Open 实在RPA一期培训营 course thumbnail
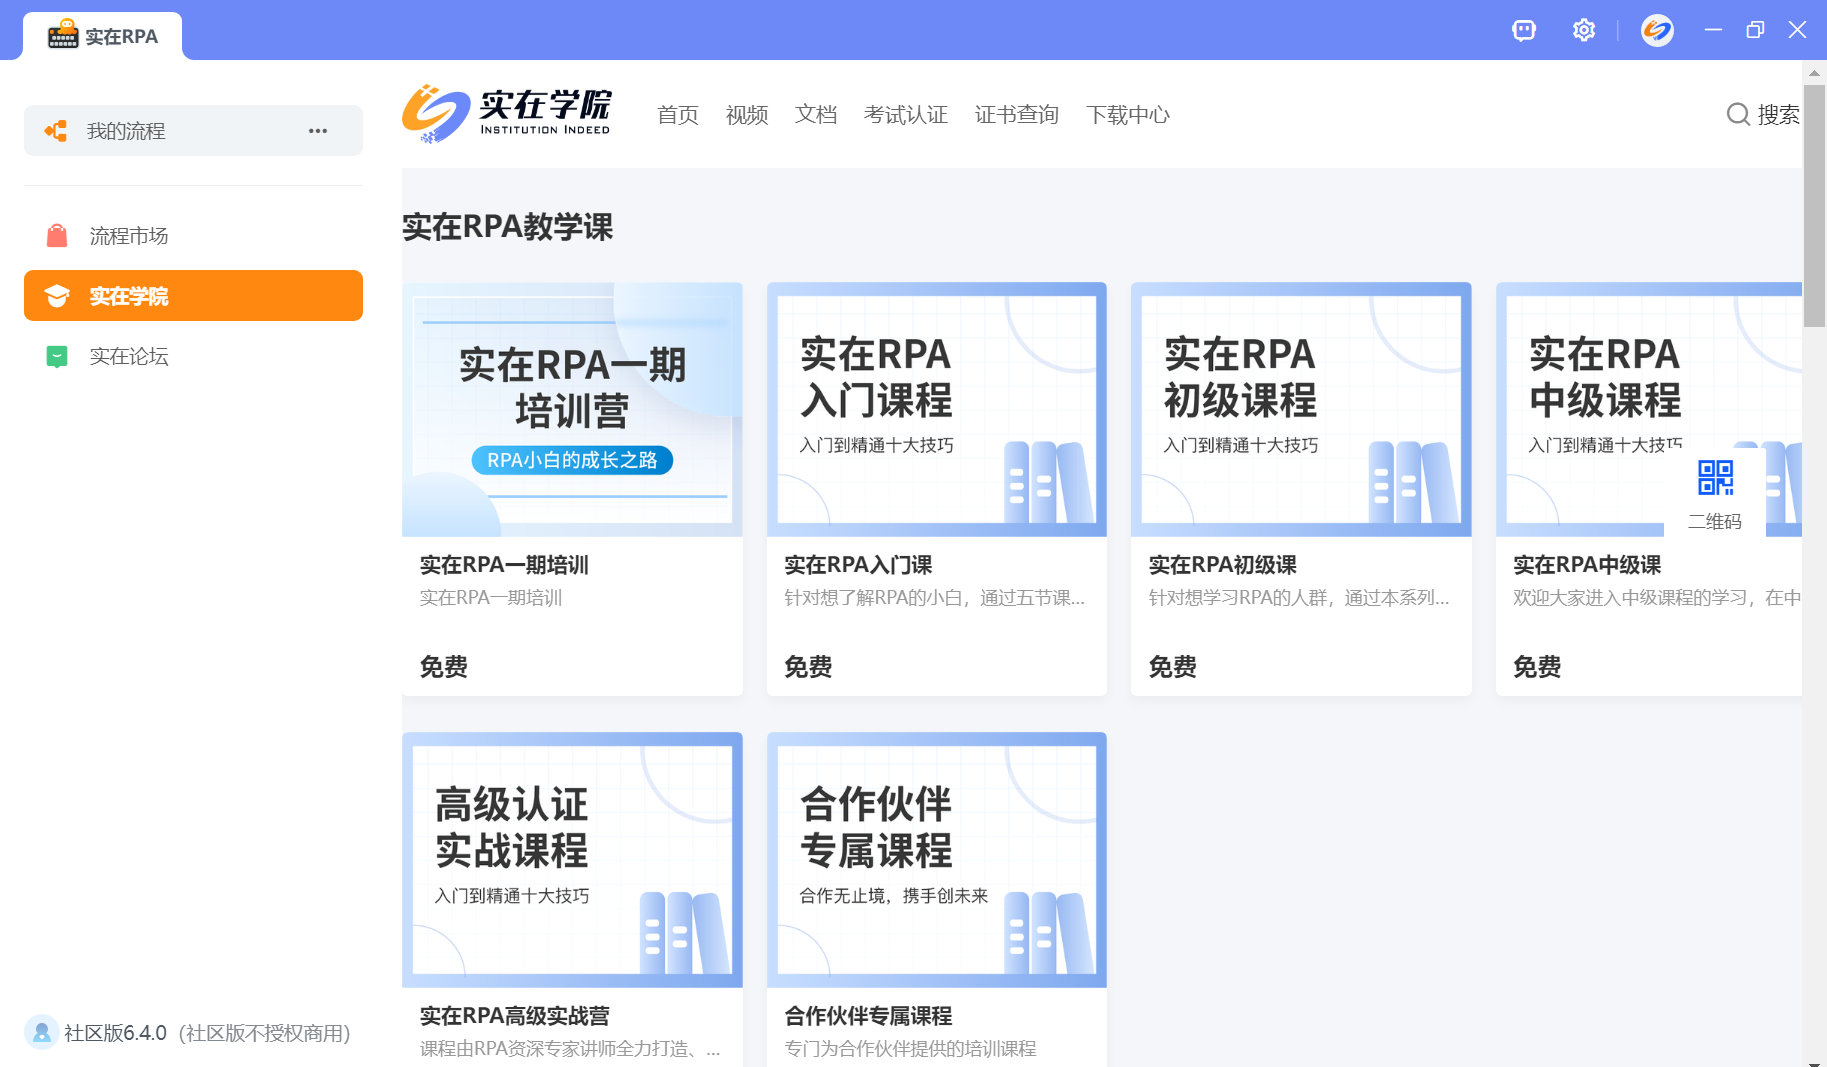This screenshot has width=1827, height=1067. click(x=572, y=409)
